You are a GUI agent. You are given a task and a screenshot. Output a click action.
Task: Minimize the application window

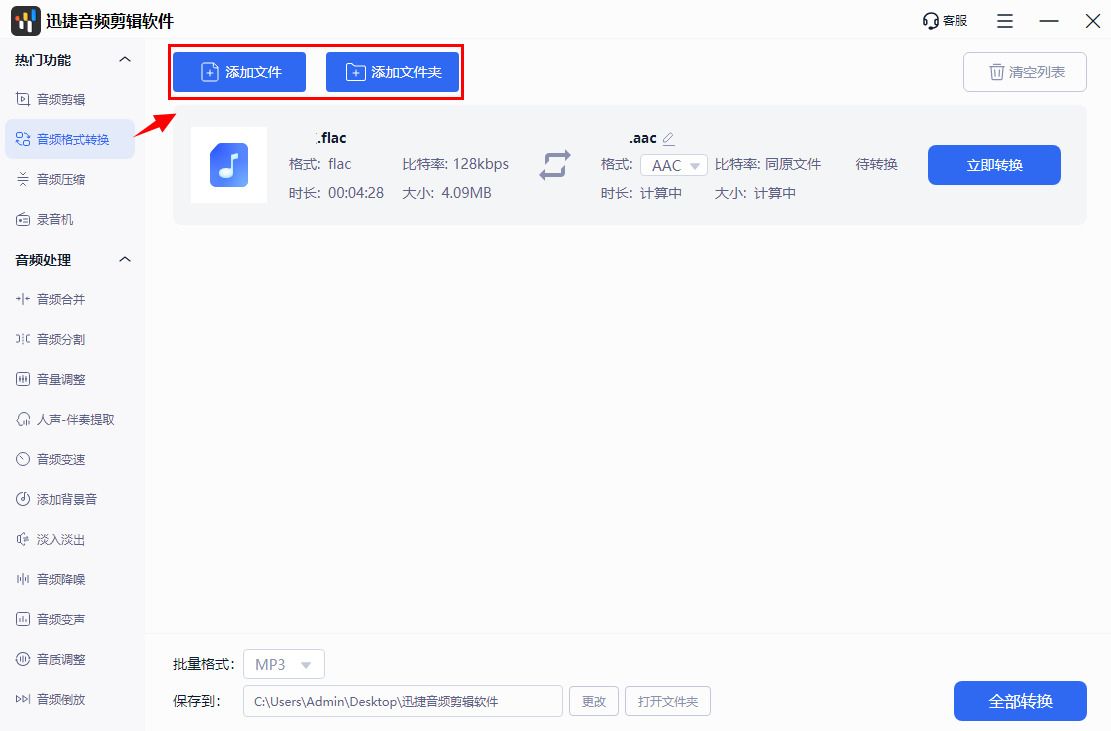pos(1049,21)
